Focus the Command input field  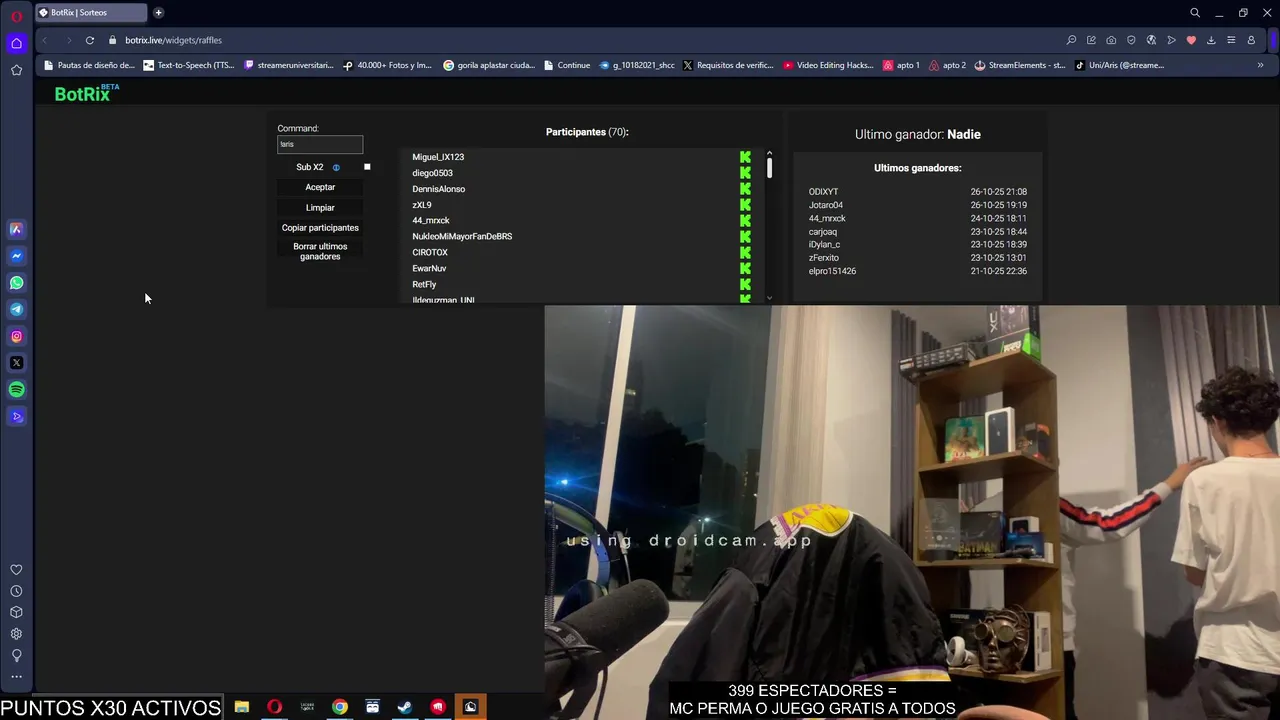(x=320, y=144)
